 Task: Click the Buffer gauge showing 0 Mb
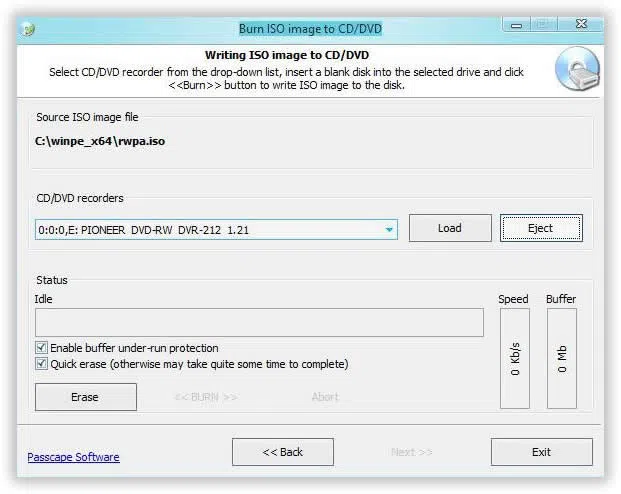coord(561,358)
